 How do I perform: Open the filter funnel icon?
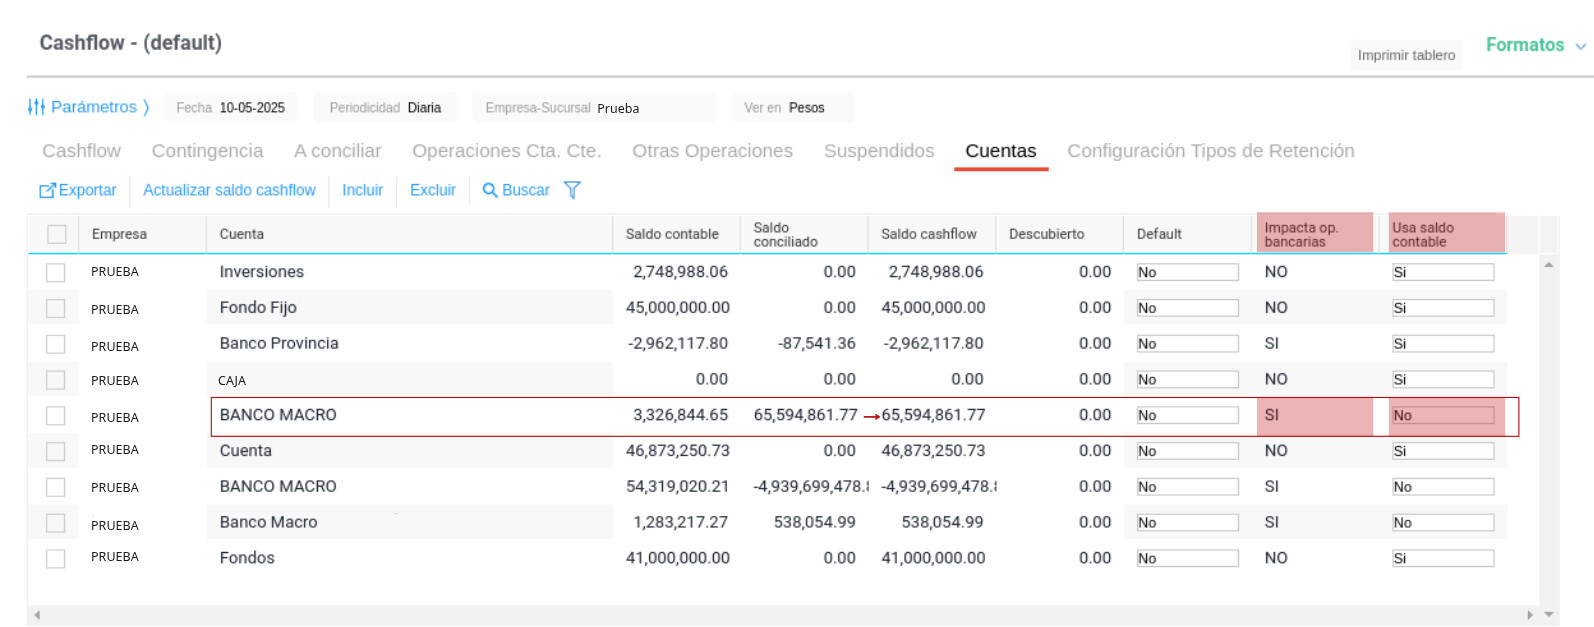(572, 190)
